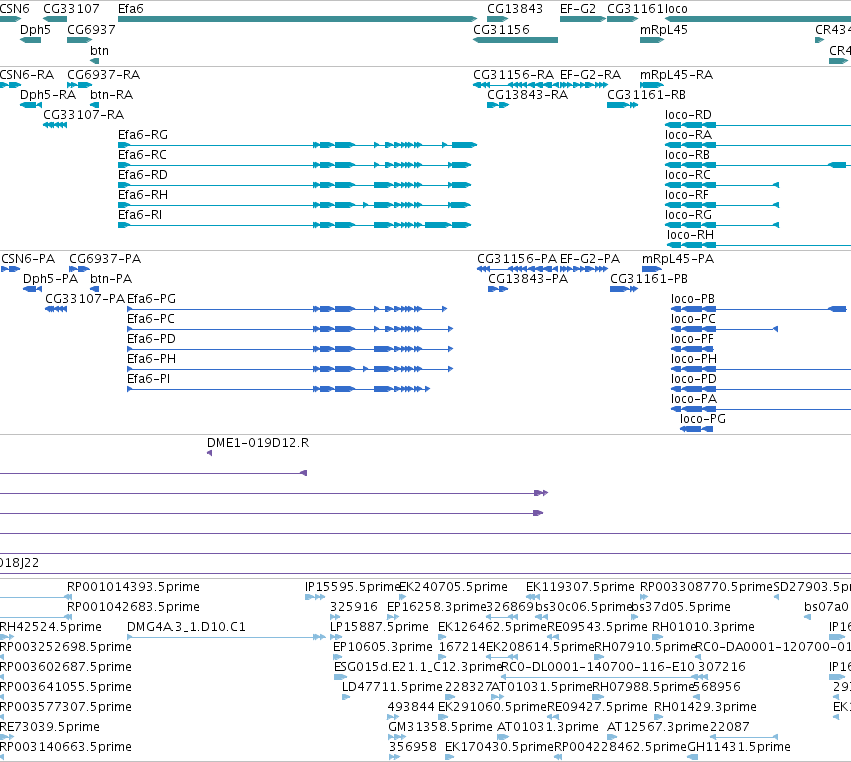This screenshot has width=851, height=762.
Task: Click transcript Efa6-RH
Action: [143, 195]
